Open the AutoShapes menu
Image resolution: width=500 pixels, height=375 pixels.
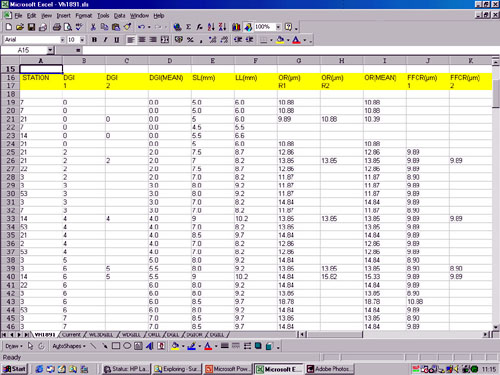[x=69, y=346]
